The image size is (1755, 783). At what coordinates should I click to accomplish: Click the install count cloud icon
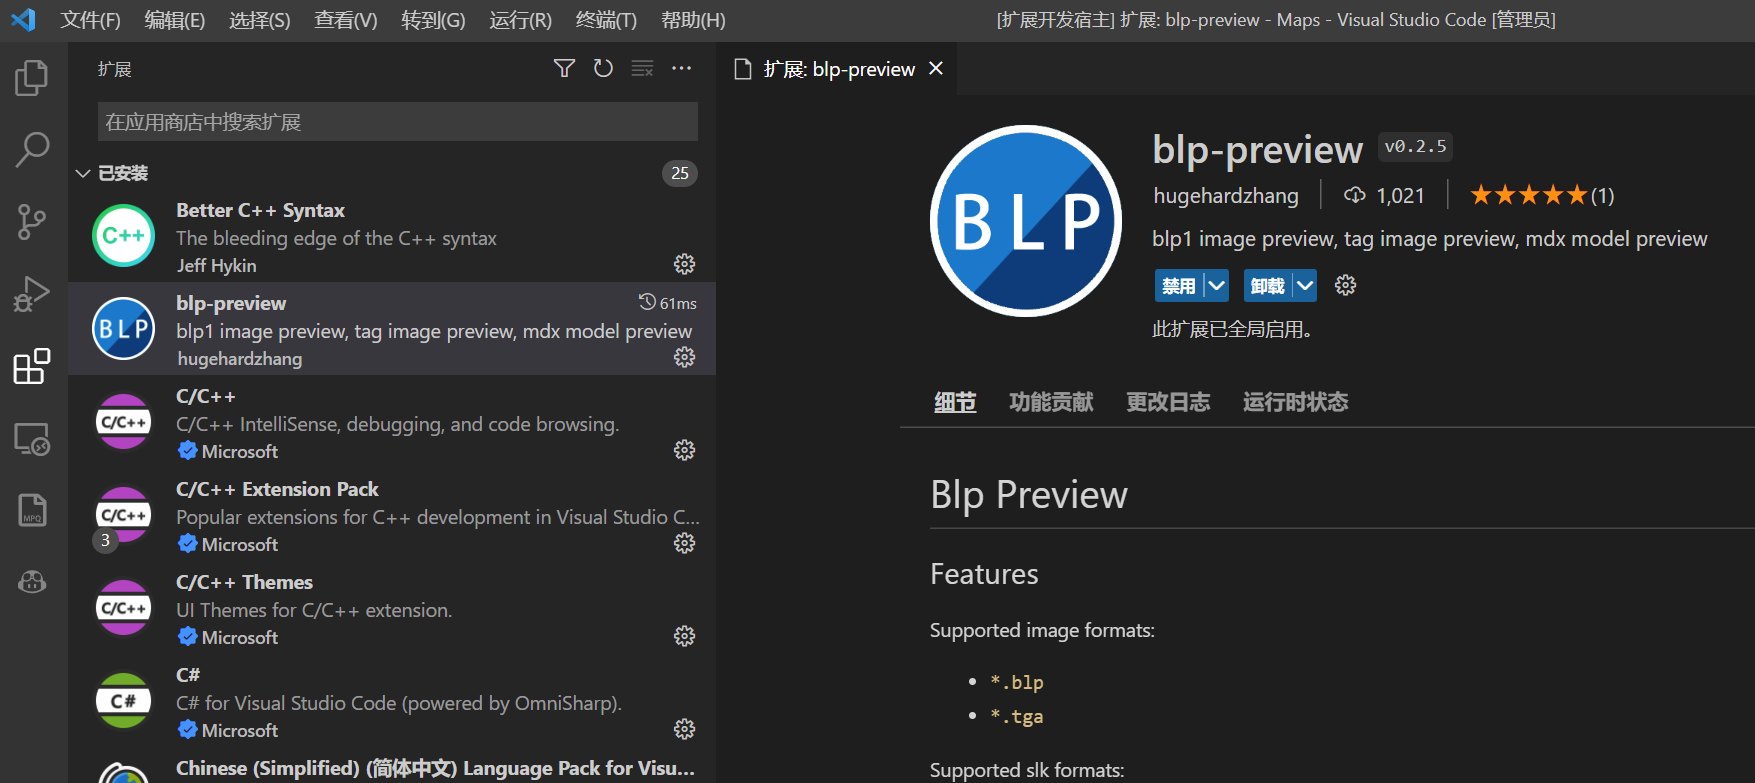[1355, 195]
